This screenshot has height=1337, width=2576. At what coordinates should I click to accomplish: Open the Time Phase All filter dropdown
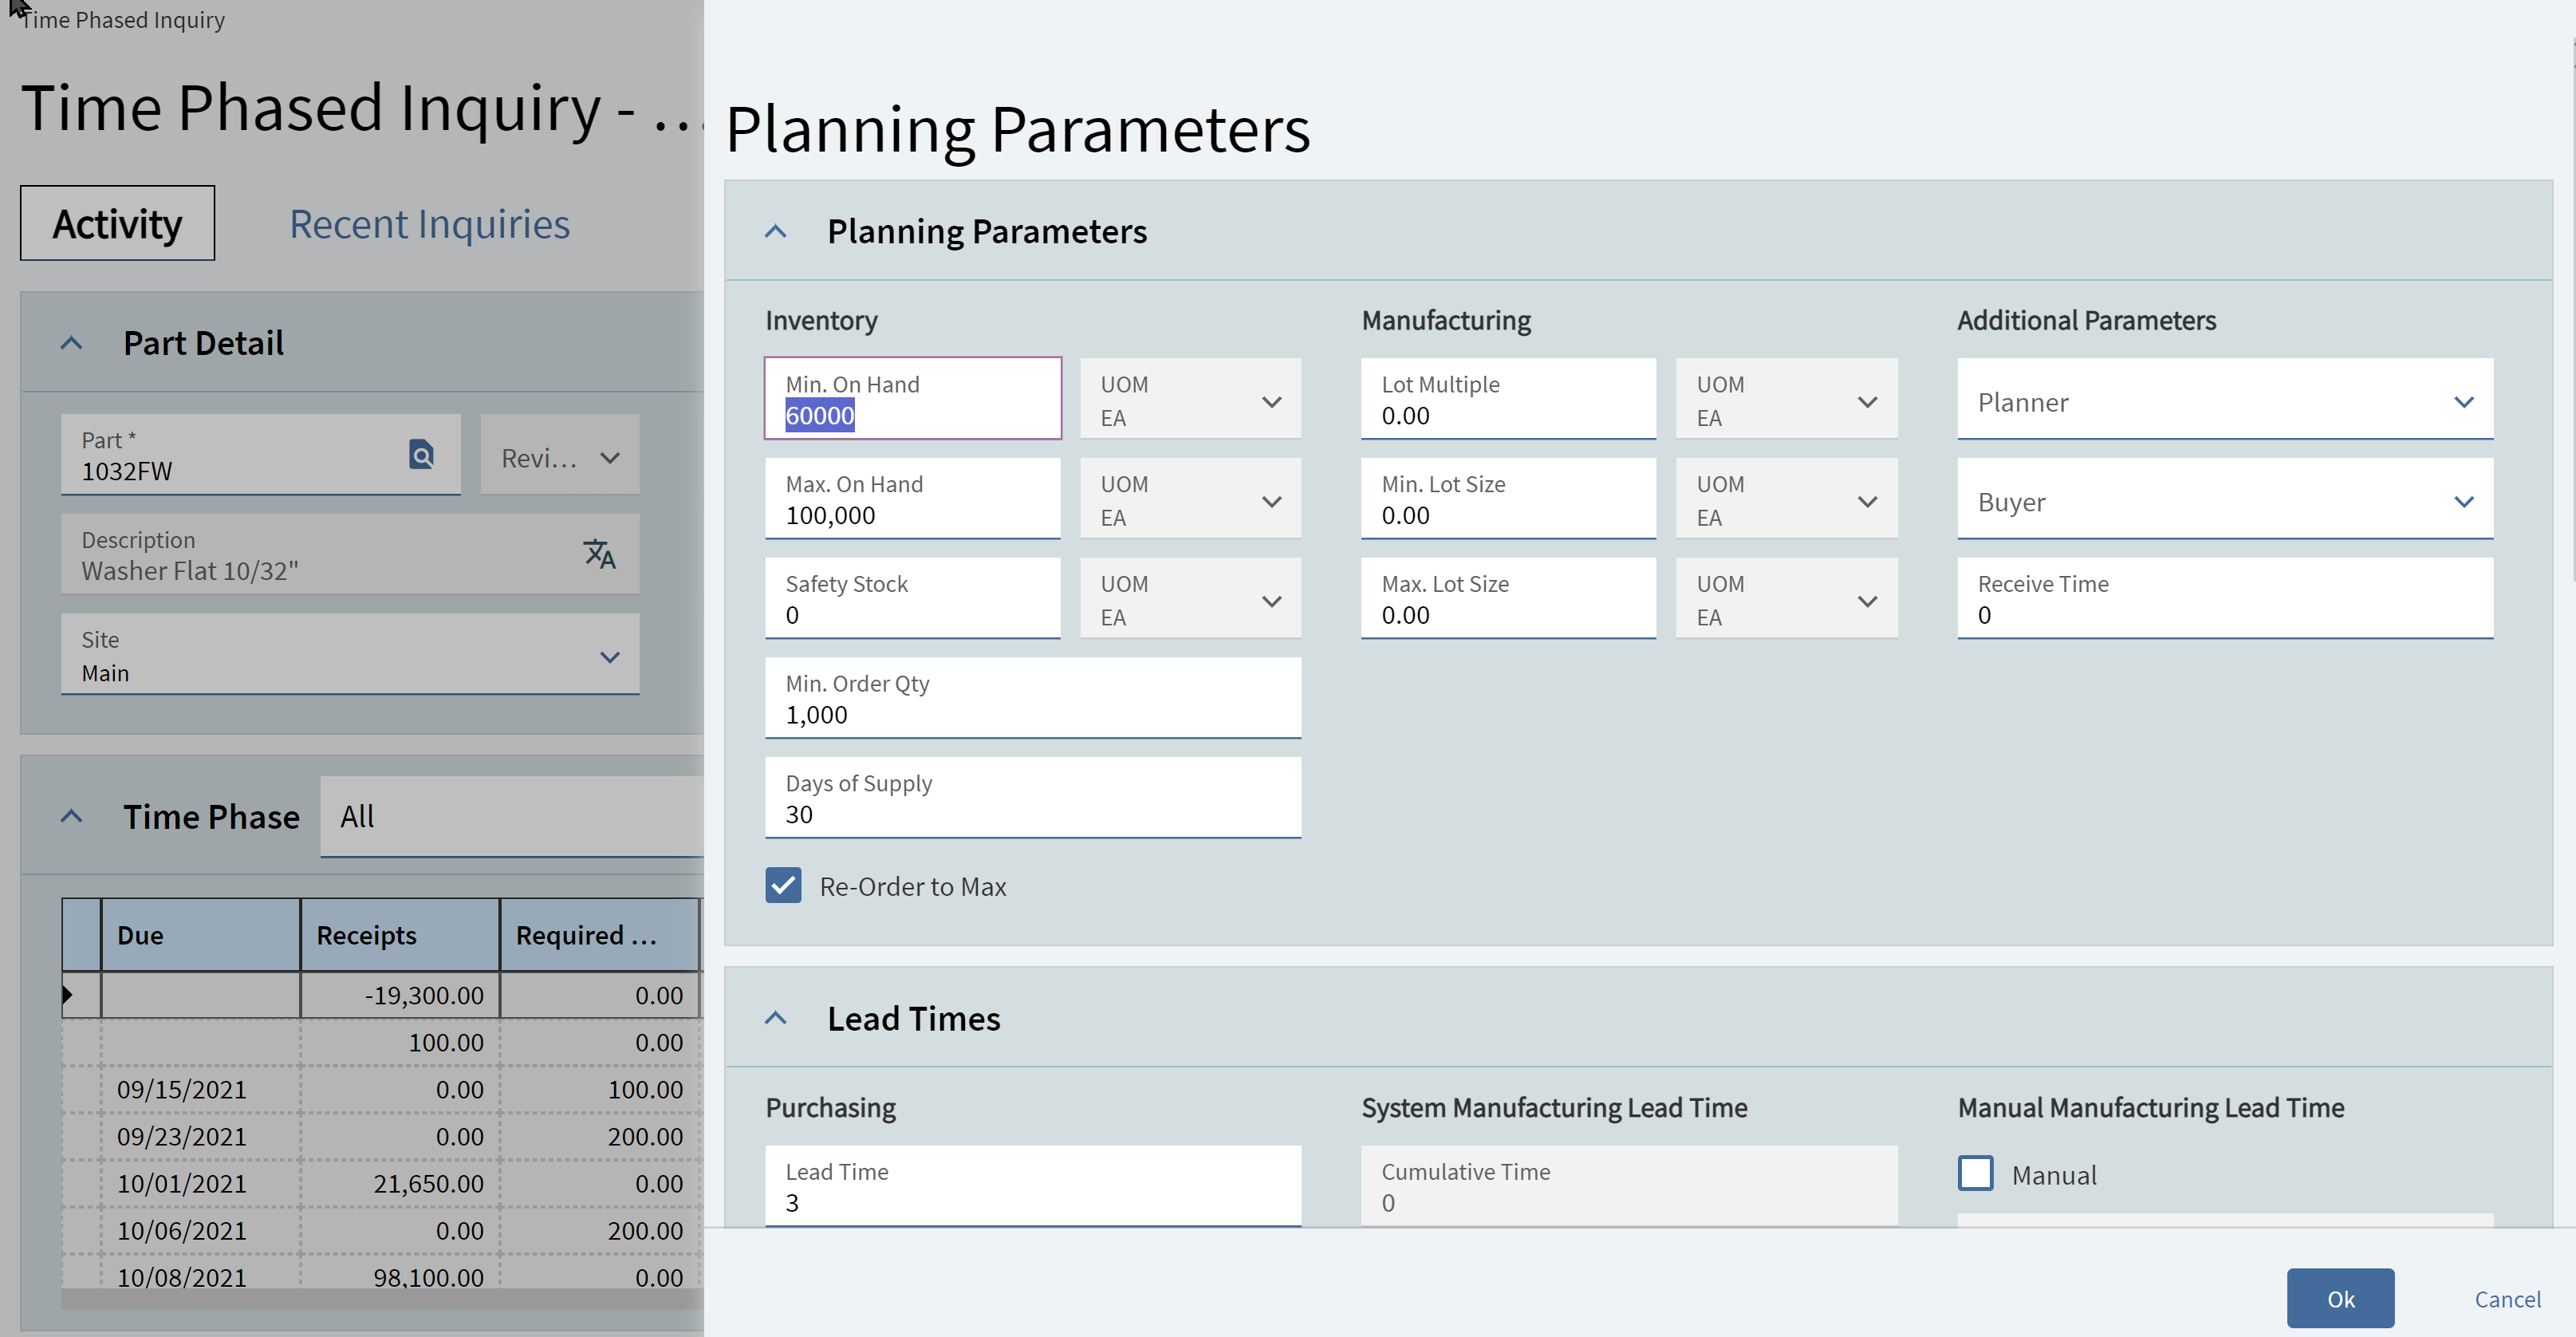512,817
